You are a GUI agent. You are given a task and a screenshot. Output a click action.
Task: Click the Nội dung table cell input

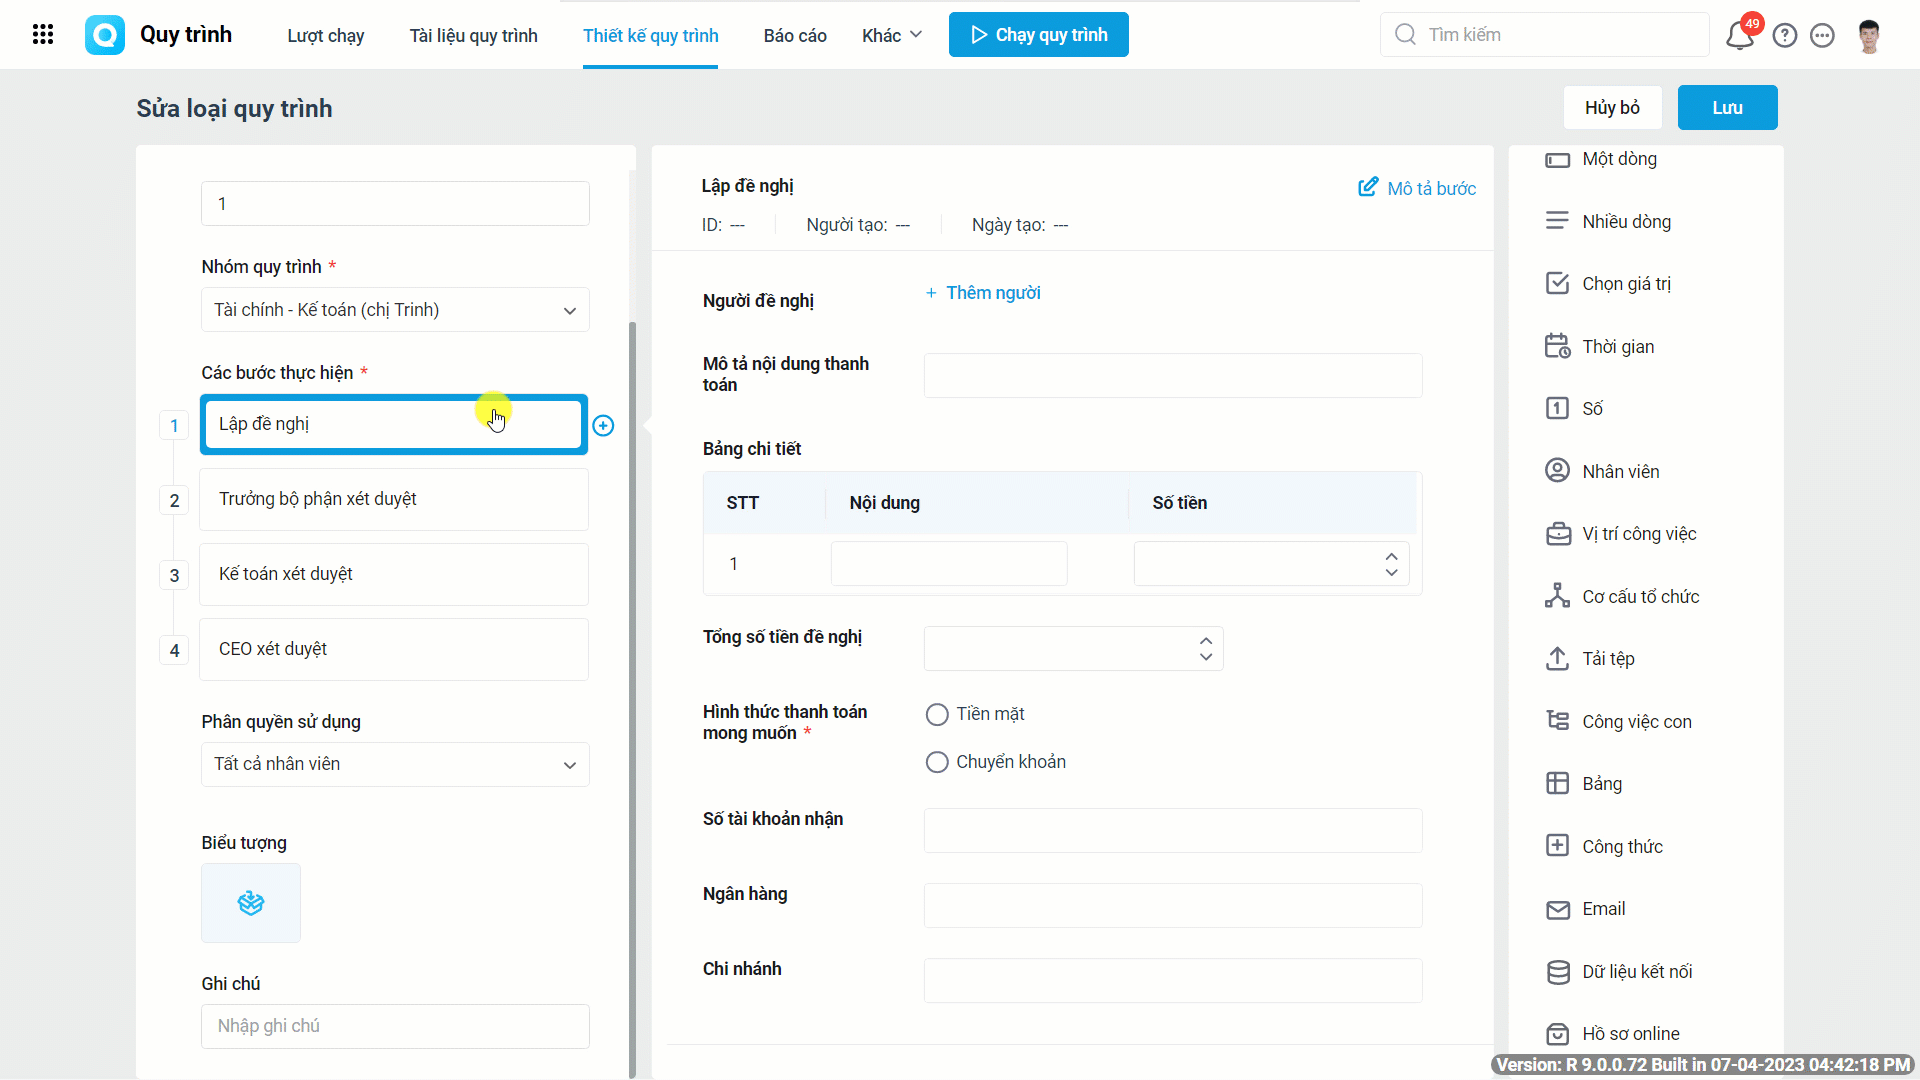(949, 564)
